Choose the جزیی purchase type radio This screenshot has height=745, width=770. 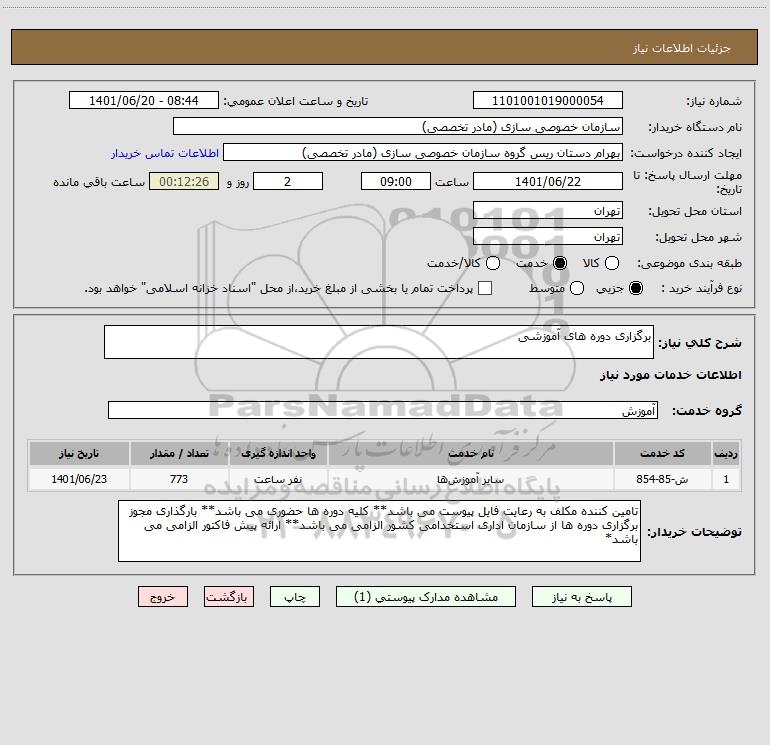tap(635, 288)
